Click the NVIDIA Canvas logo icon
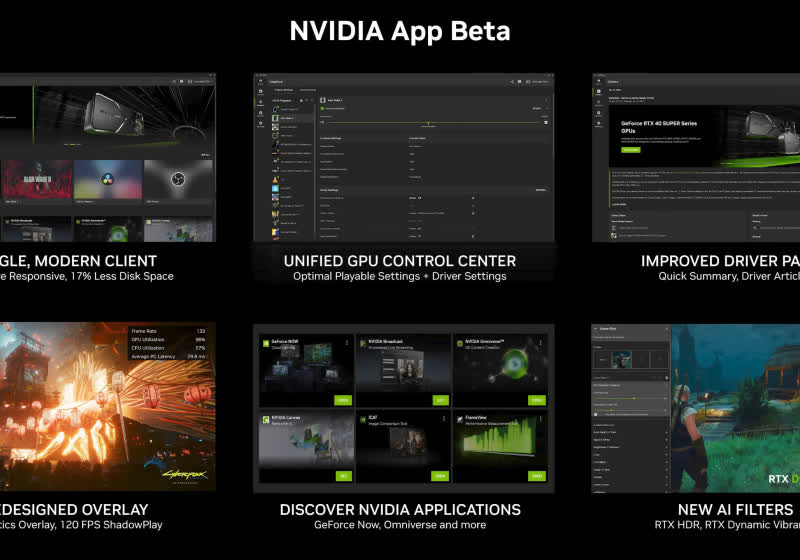Image resolution: width=800 pixels, height=560 pixels. pos(266,420)
